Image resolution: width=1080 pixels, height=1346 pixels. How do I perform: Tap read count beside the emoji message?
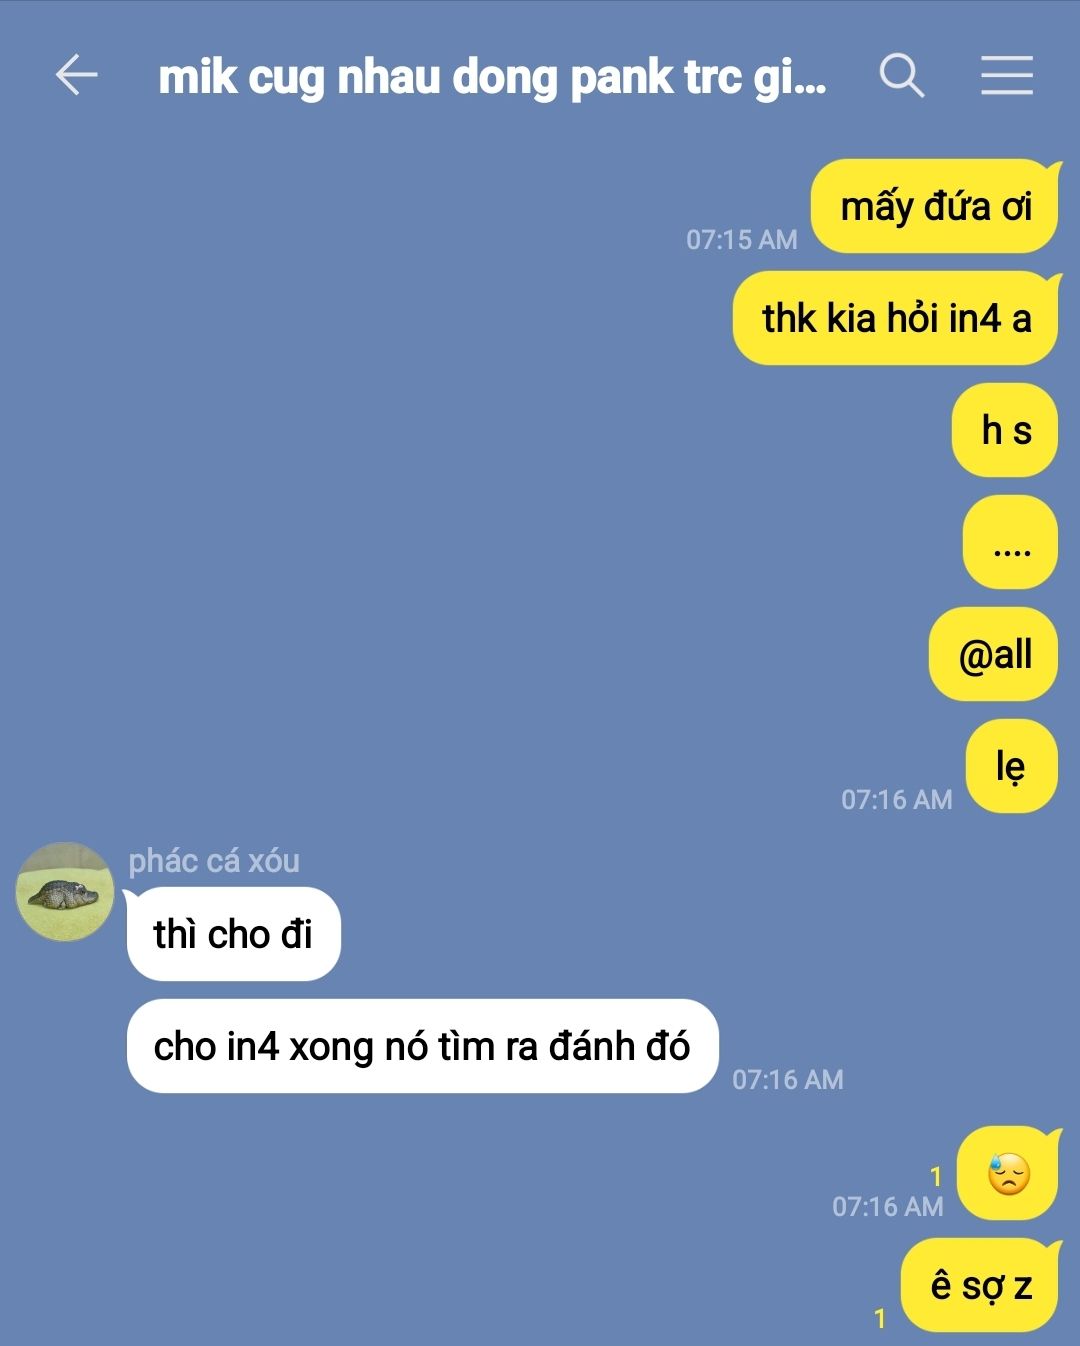(x=936, y=1176)
